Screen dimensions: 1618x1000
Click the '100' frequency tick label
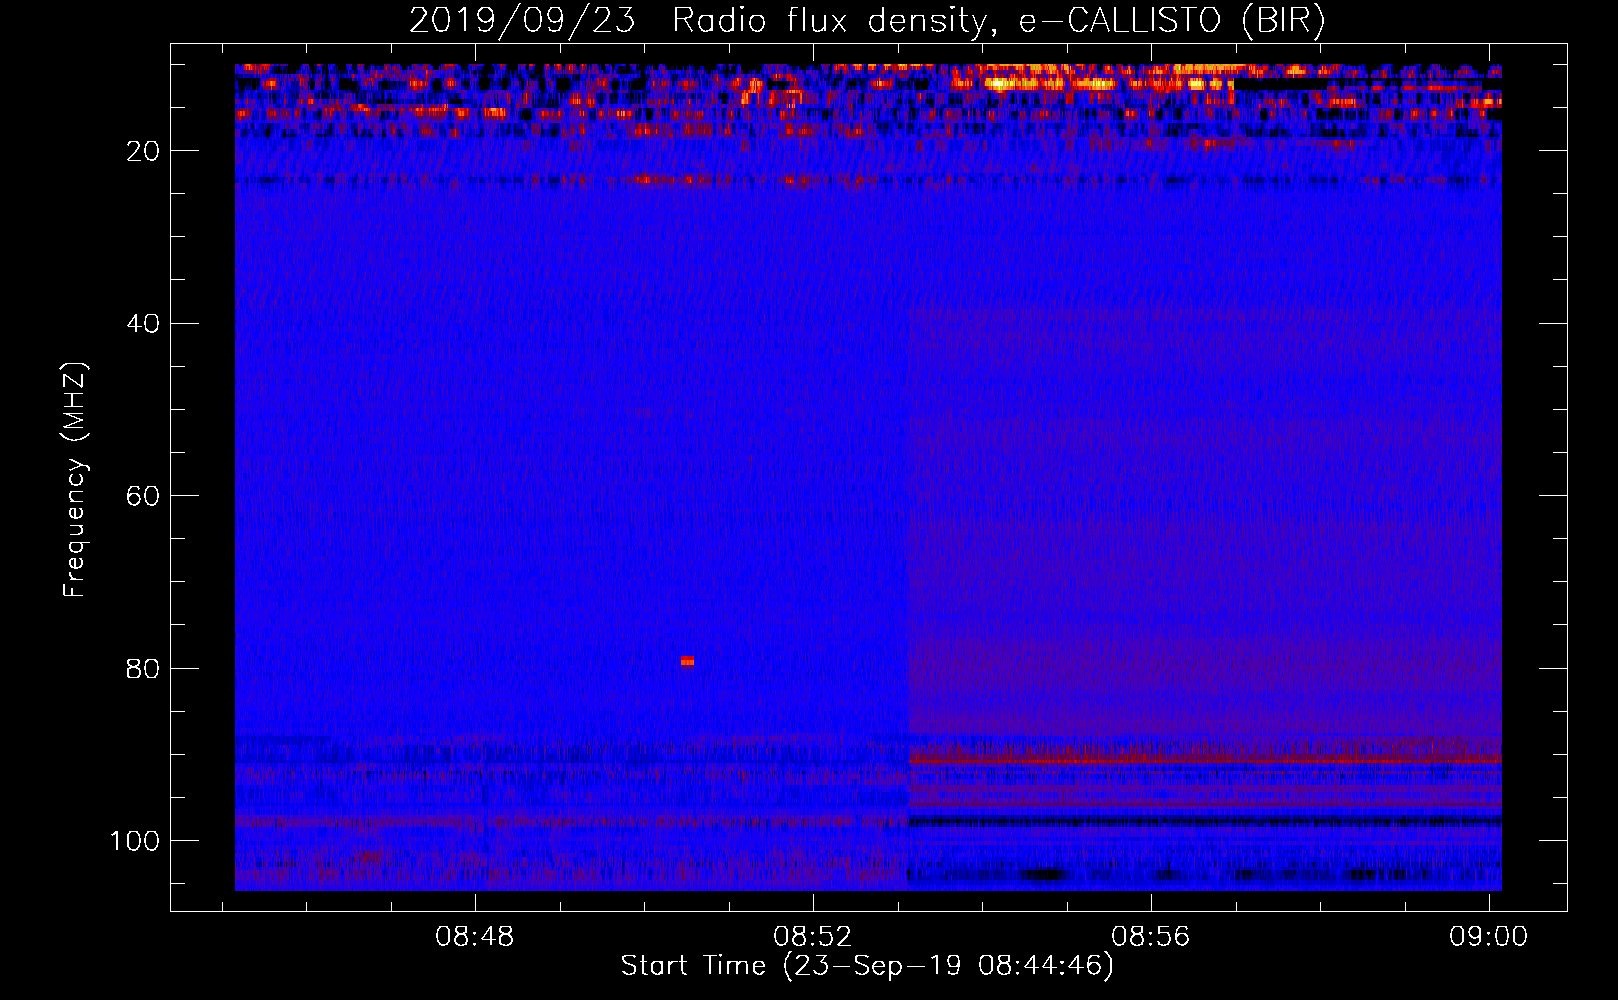click(x=136, y=841)
